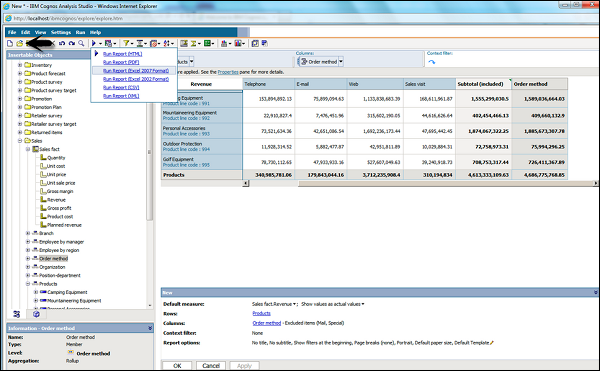Click the Swap rows and columns icon
This screenshot has width=600, height=371.
coord(255,44)
